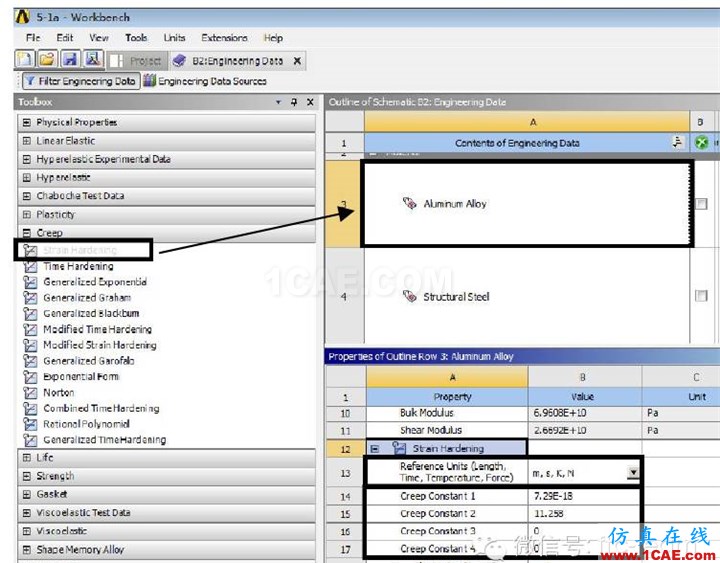This screenshot has width=720, height=563.
Task: Select Generalized Time Hardening icon
Action: pos(30,440)
